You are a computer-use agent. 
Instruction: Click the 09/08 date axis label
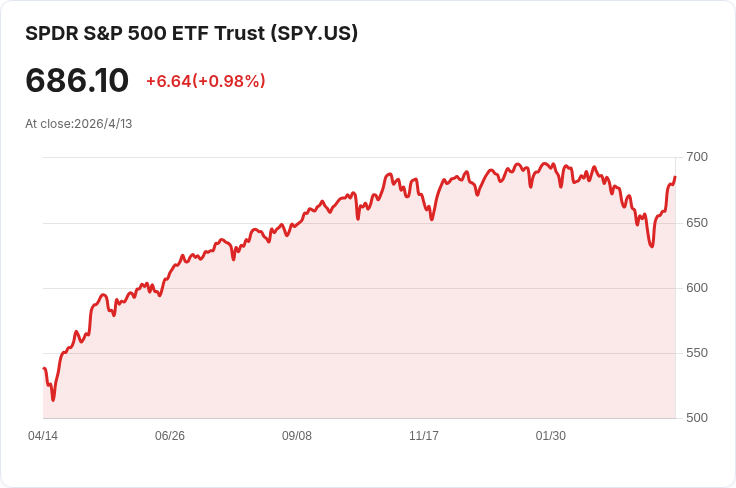pos(297,436)
